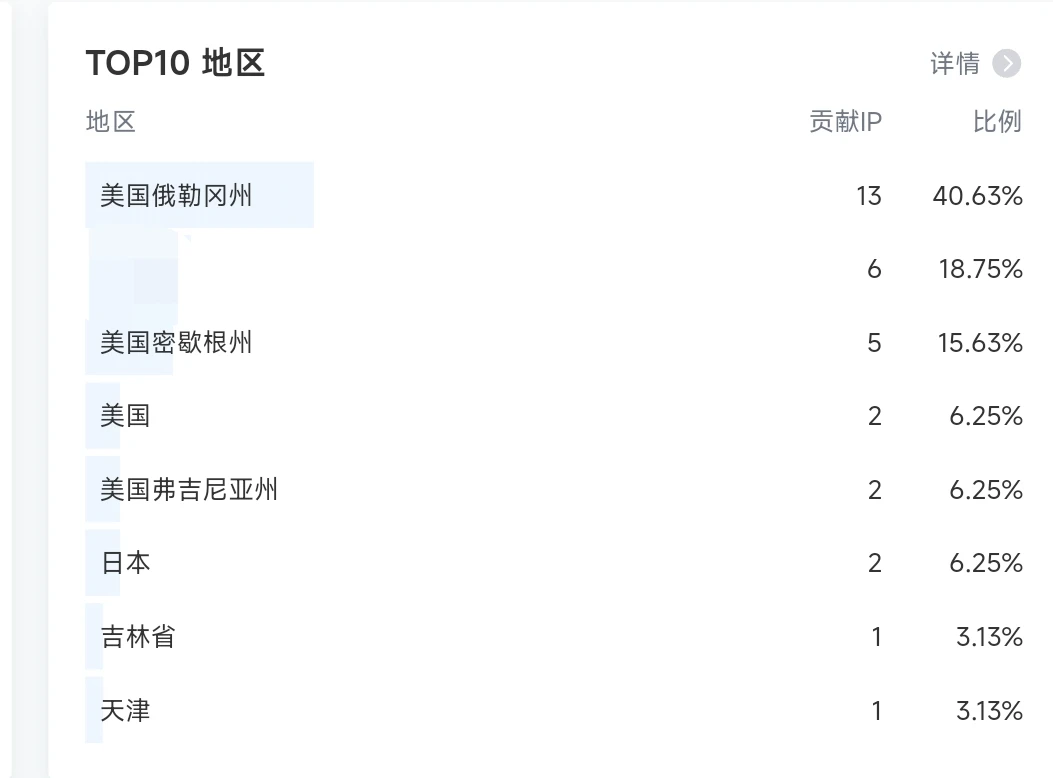Click the contributed IP count 13
1053x778 pixels.
[x=868, y=196]
